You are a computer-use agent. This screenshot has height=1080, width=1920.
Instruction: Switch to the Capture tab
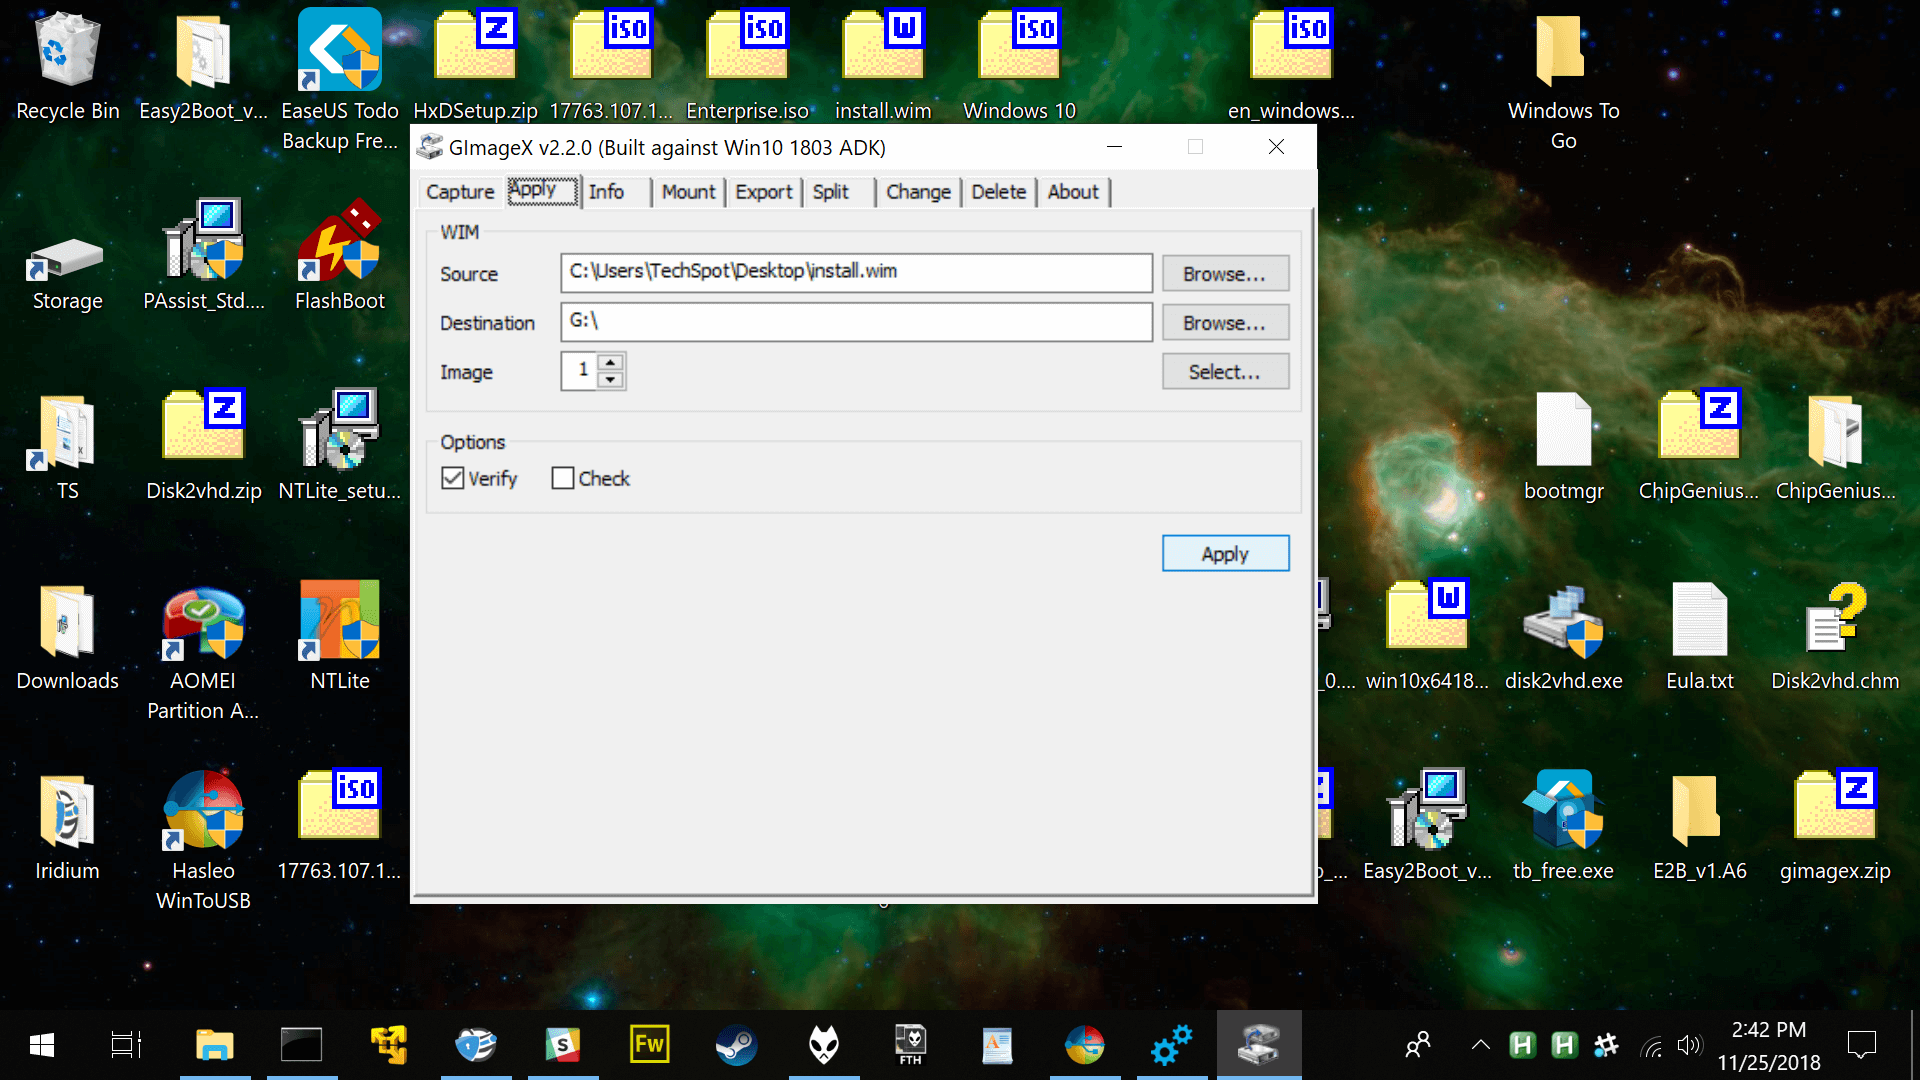click(x=460, y=192)
